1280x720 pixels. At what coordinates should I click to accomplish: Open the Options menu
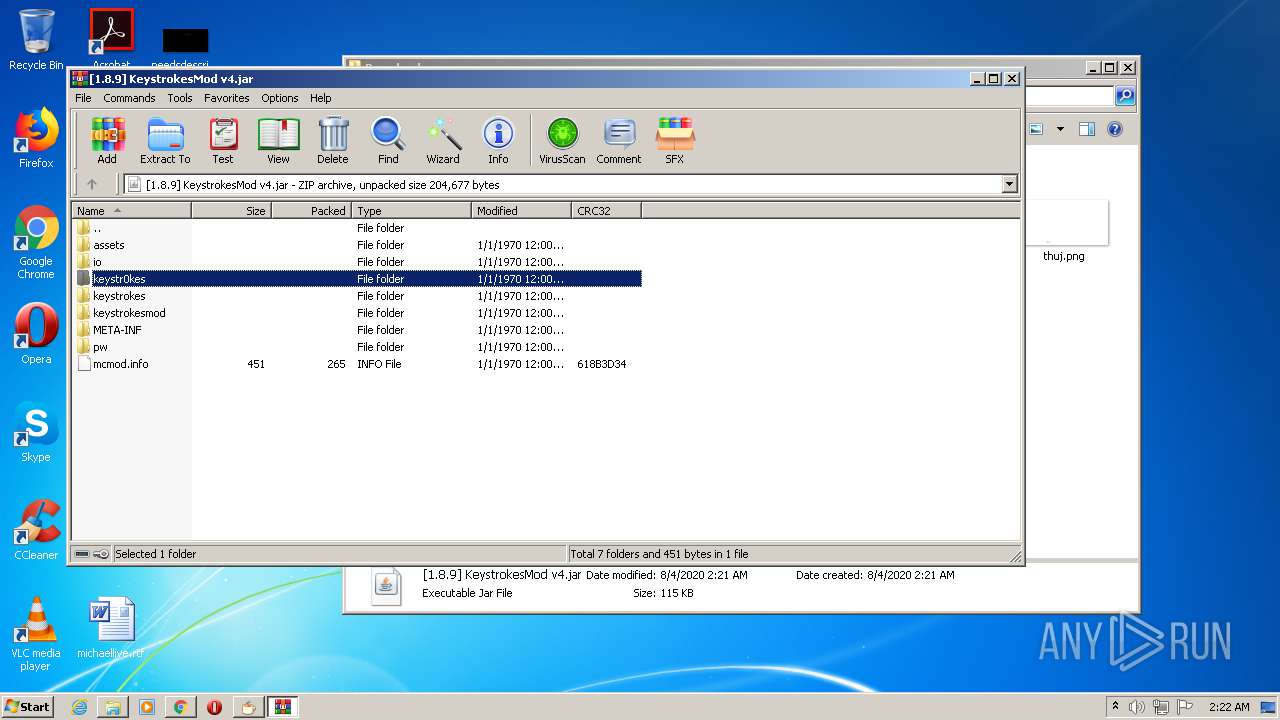[280, 98]
